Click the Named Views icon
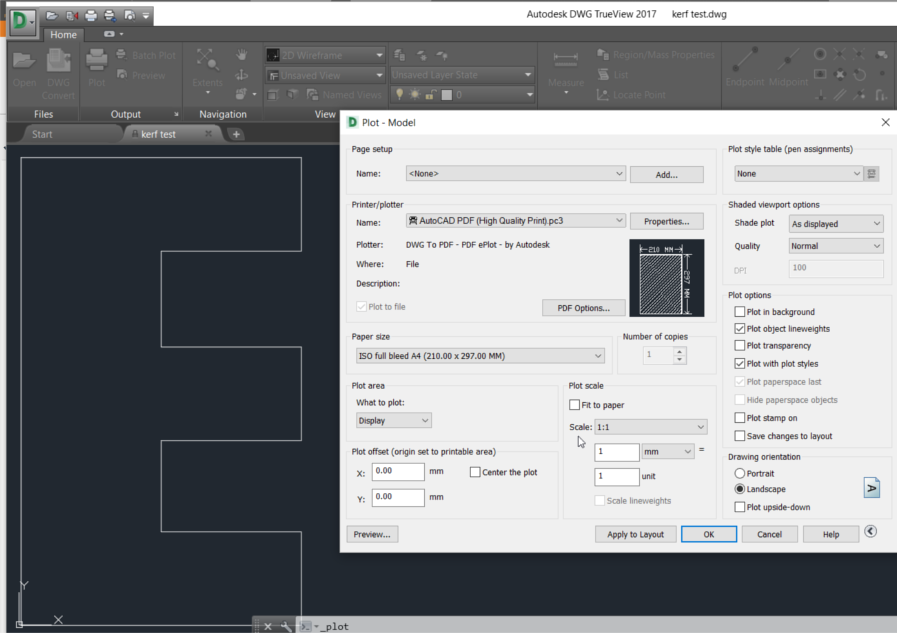Viewport: 897px width, 633px height. point(312,94)
